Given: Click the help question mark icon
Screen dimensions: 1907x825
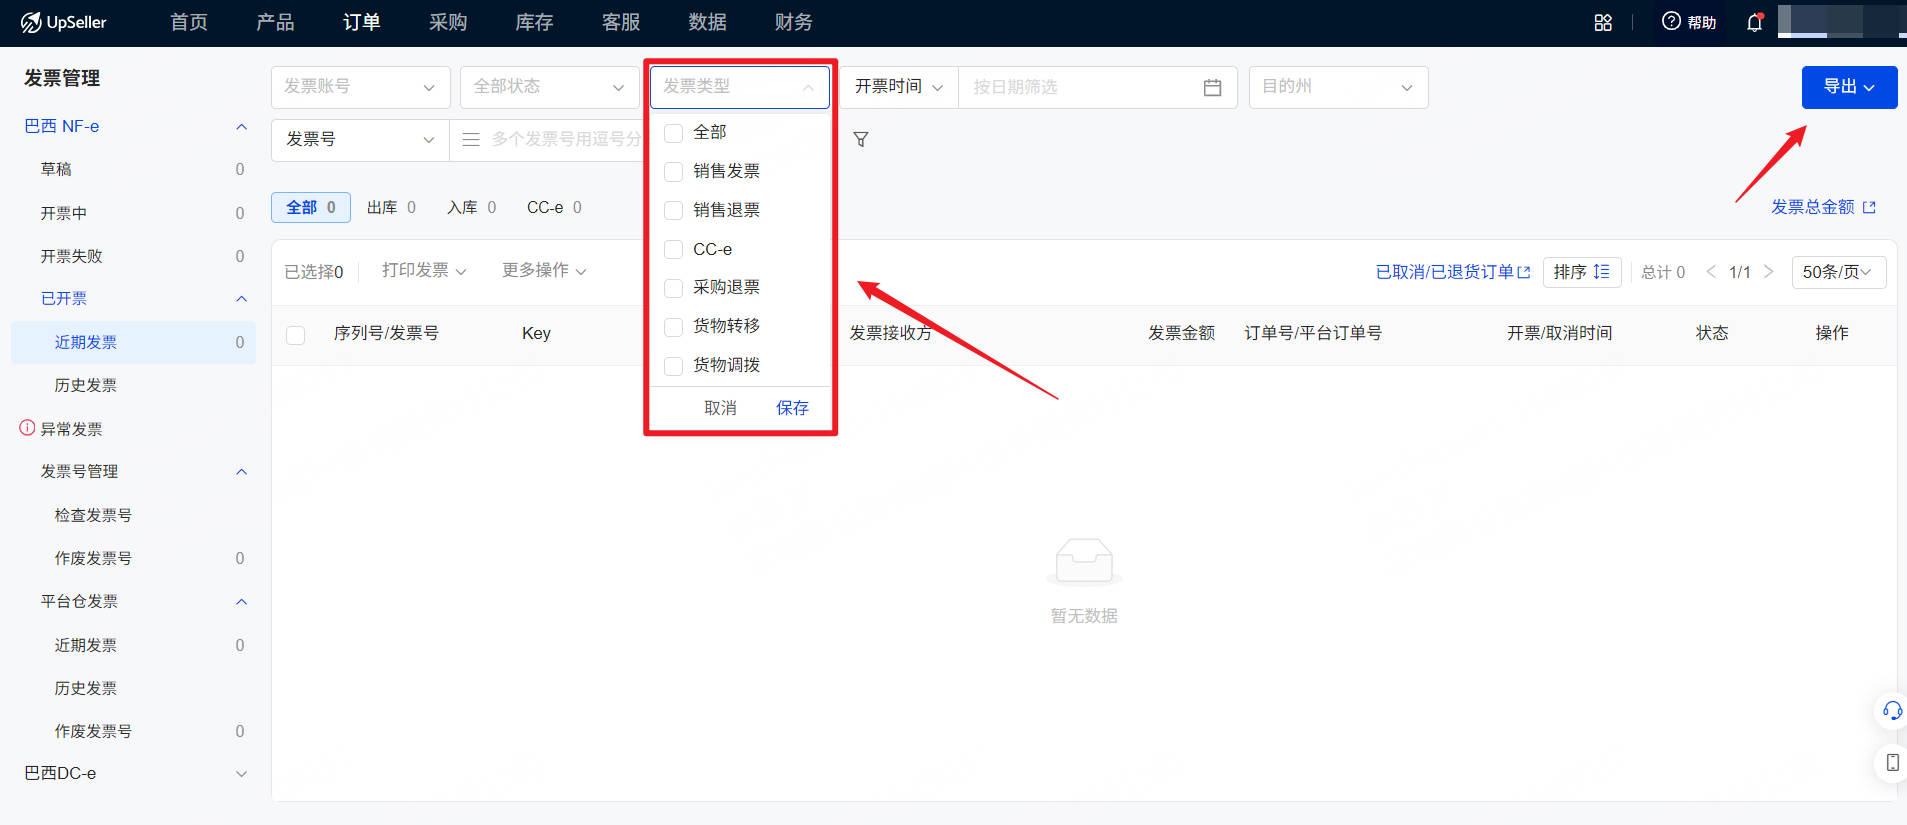Looking at the screenshot, I should pos(1671,21).
